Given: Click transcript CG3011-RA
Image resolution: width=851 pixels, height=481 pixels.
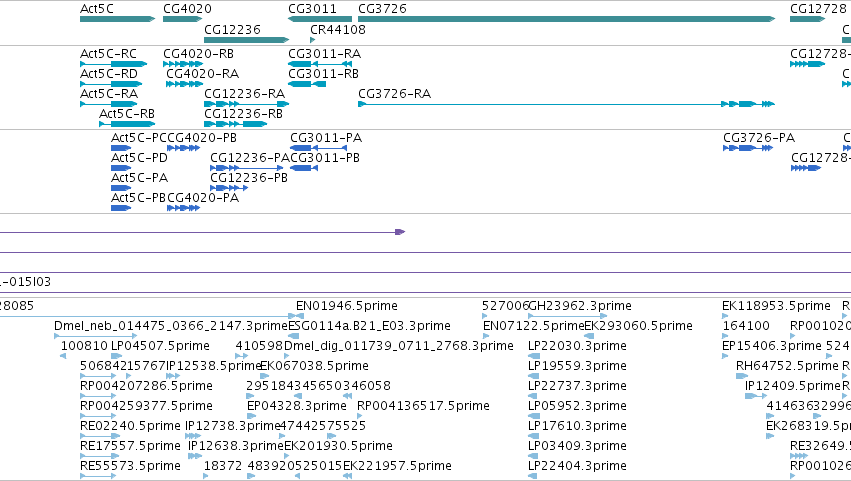Looking at the screenshot, I should click(x=324, y=54).
